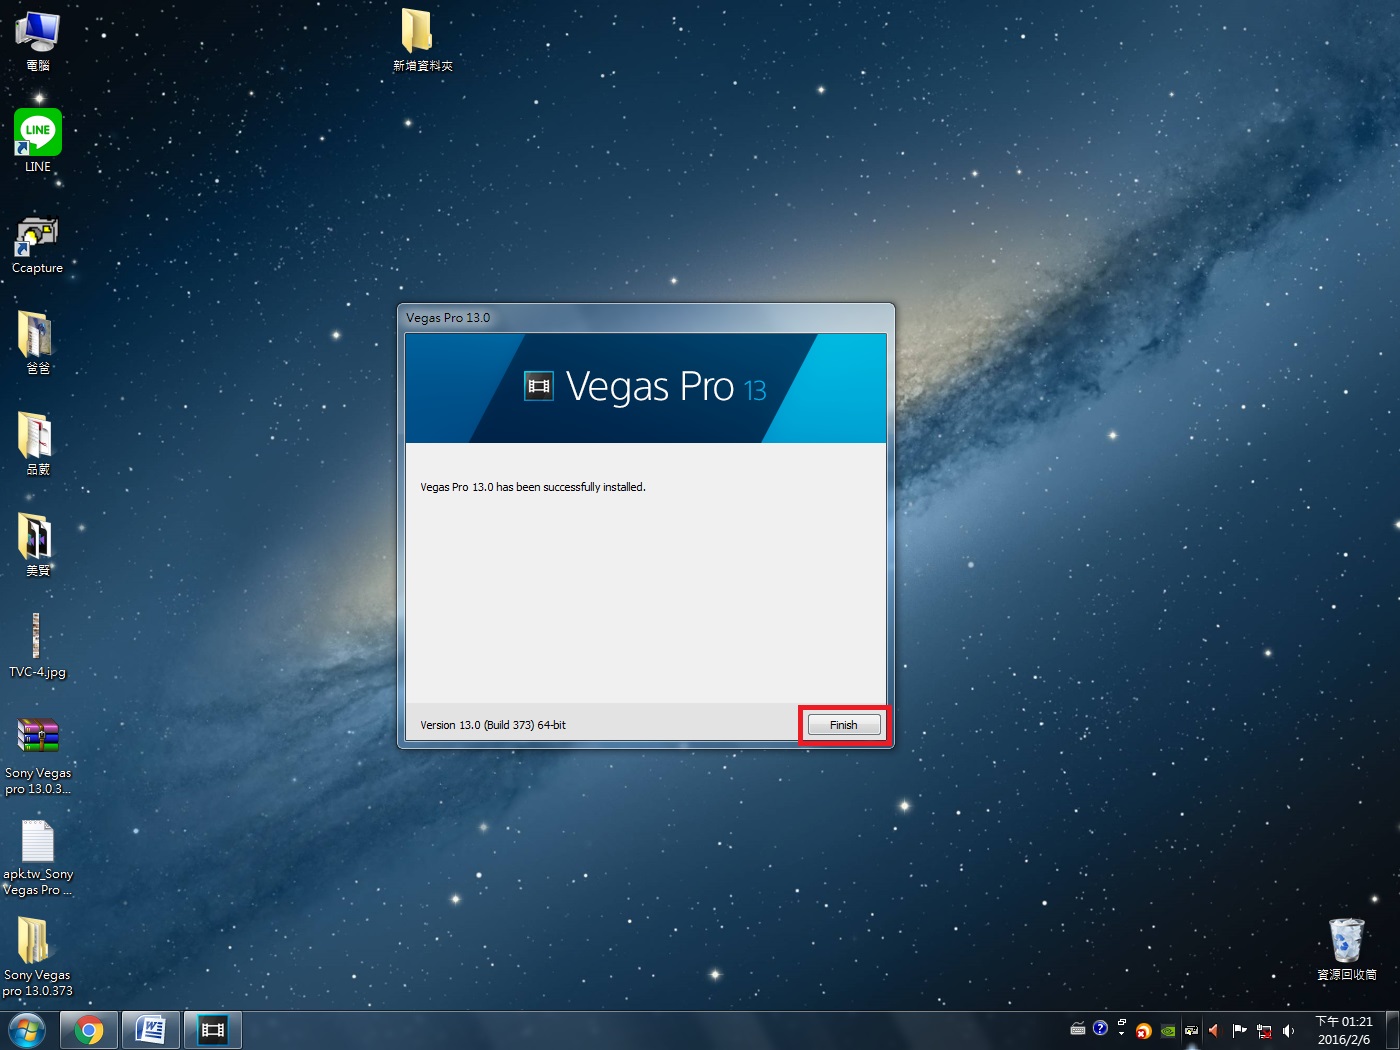Click the red speaker audio tray icon
This screenshot has width=1400, height=1050.
coord(1214,1031)
